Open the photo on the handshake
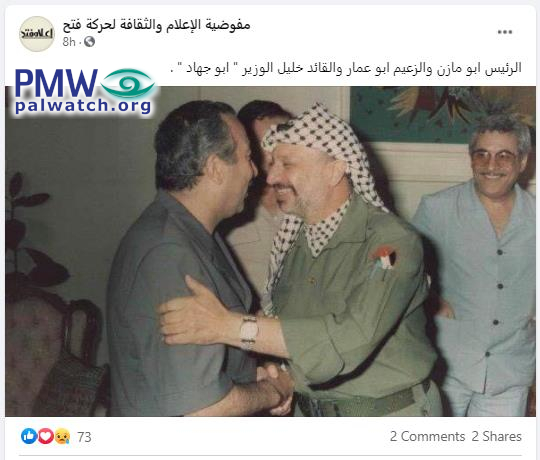Image resolution: width=540 pixels, height=460 pixels. point(274,386)
